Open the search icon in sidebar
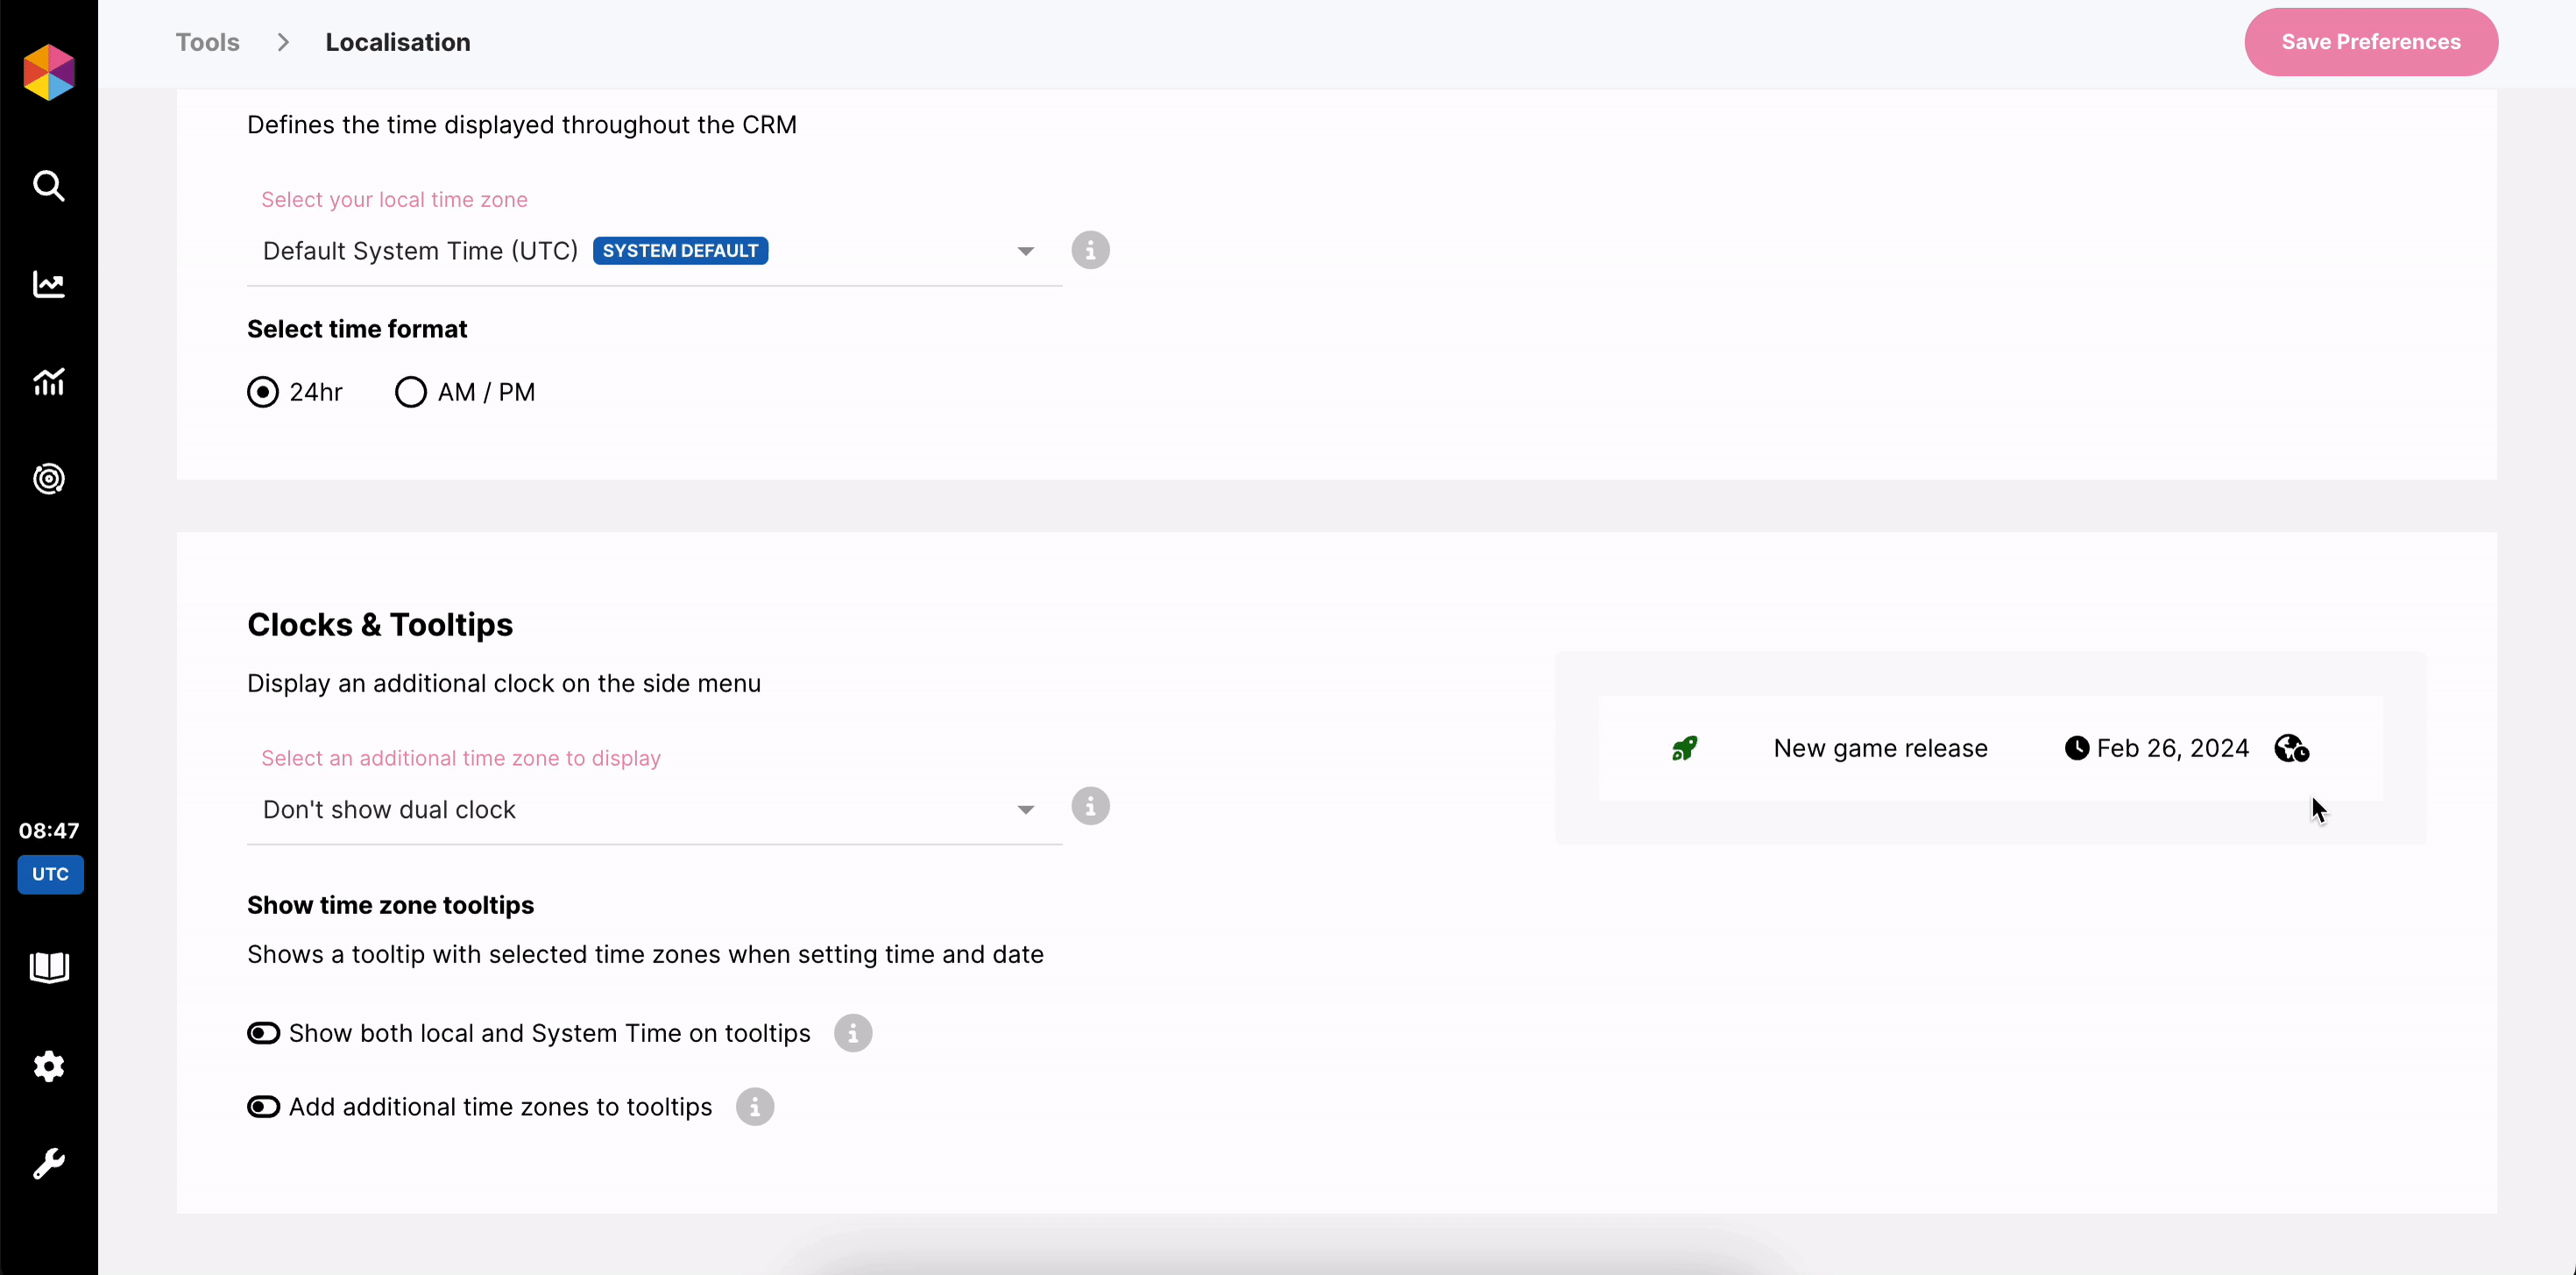This screenshot has width=2576, height=1275. pyautogui.click(x=48, y=186)
